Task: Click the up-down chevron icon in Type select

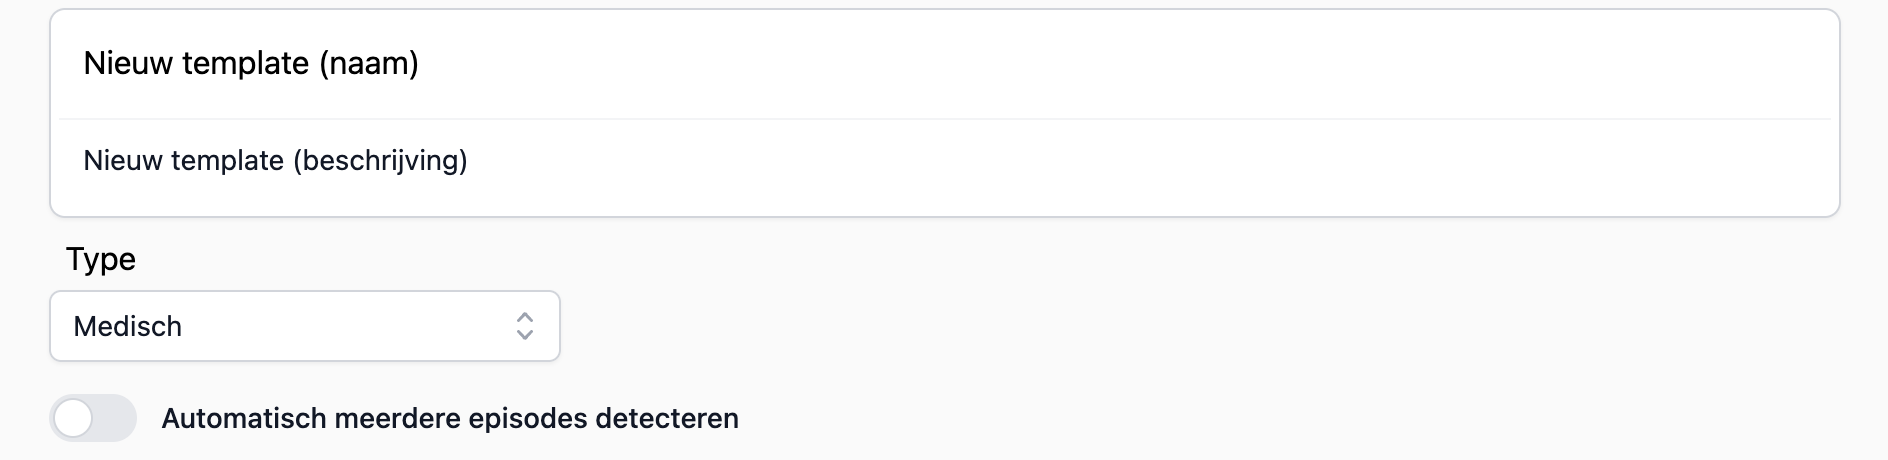Action: point(525,326)
